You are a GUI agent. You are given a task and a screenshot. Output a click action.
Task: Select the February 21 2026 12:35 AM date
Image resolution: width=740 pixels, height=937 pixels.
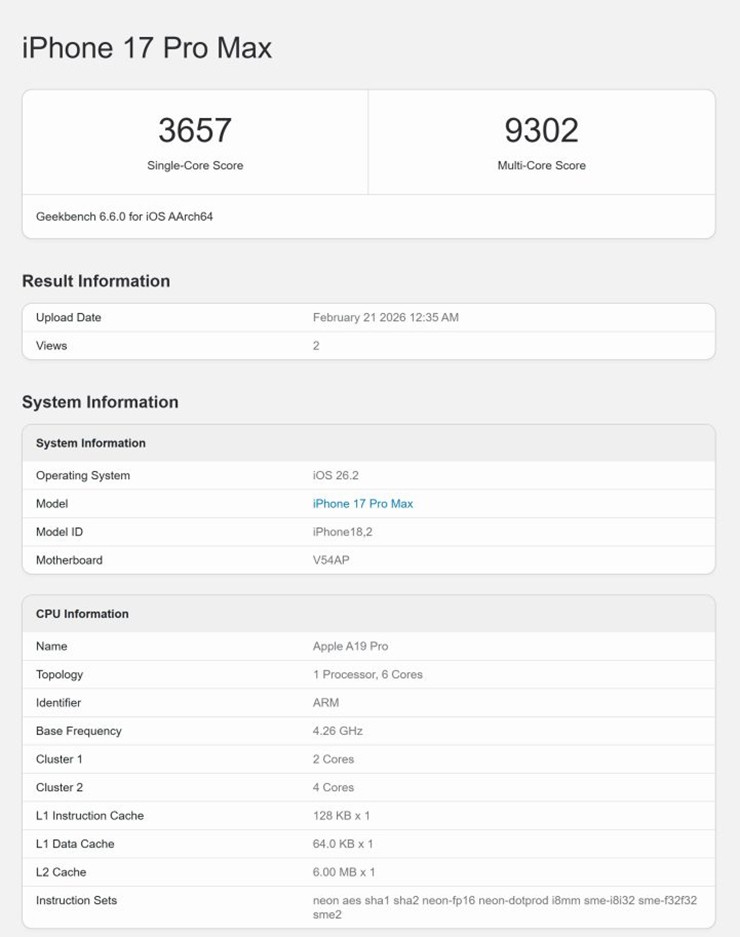[386, 317]
